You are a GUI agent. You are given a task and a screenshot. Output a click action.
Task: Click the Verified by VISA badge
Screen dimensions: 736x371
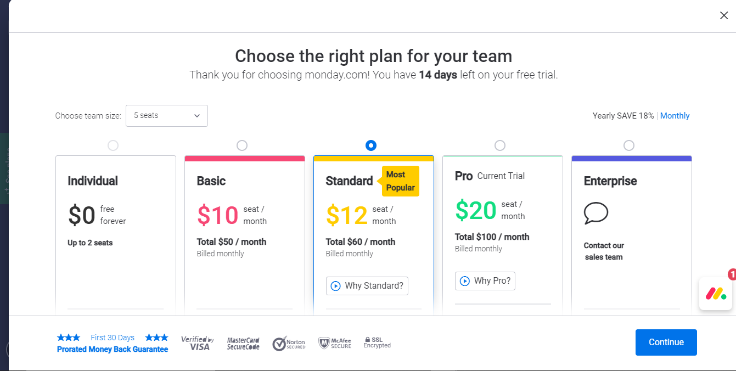[x=197, y=343]
